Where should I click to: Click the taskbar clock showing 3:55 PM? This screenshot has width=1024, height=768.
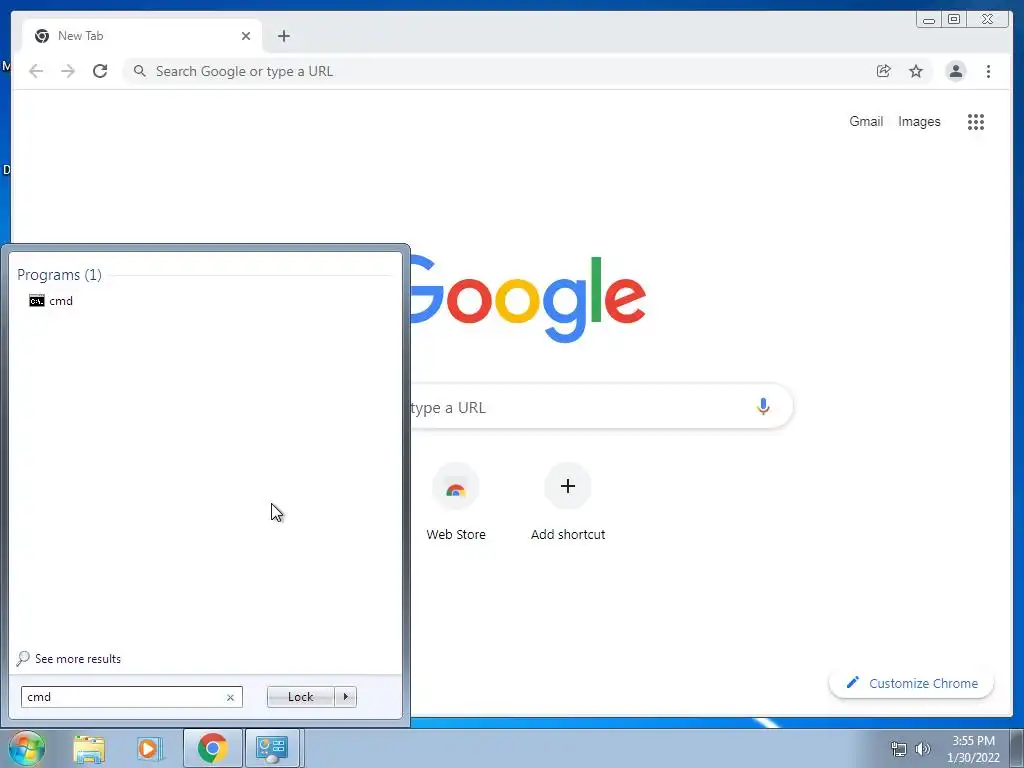tap(973, 749)
